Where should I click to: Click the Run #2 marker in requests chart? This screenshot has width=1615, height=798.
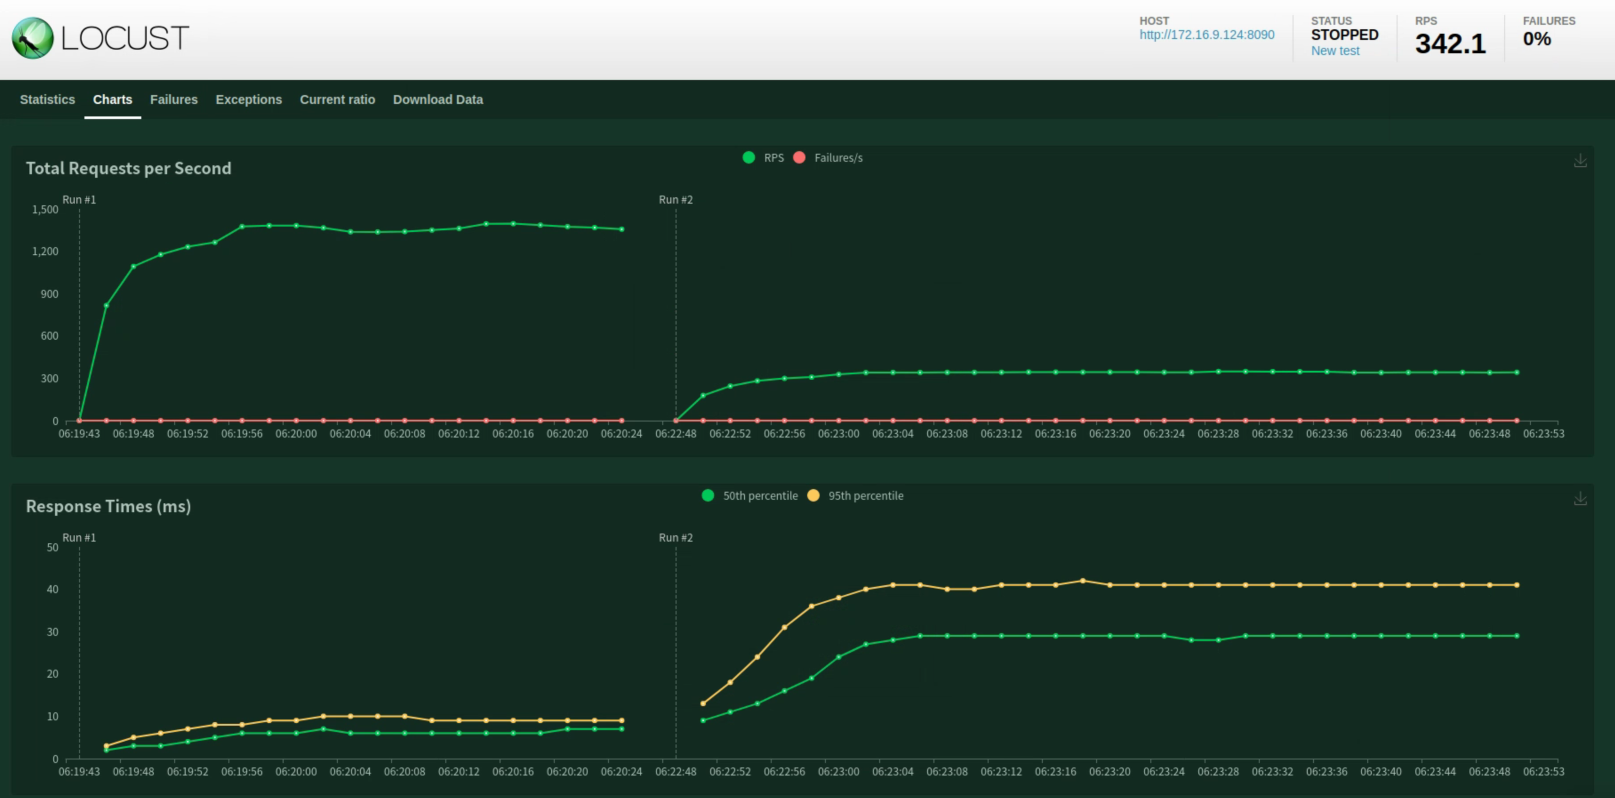676,200
